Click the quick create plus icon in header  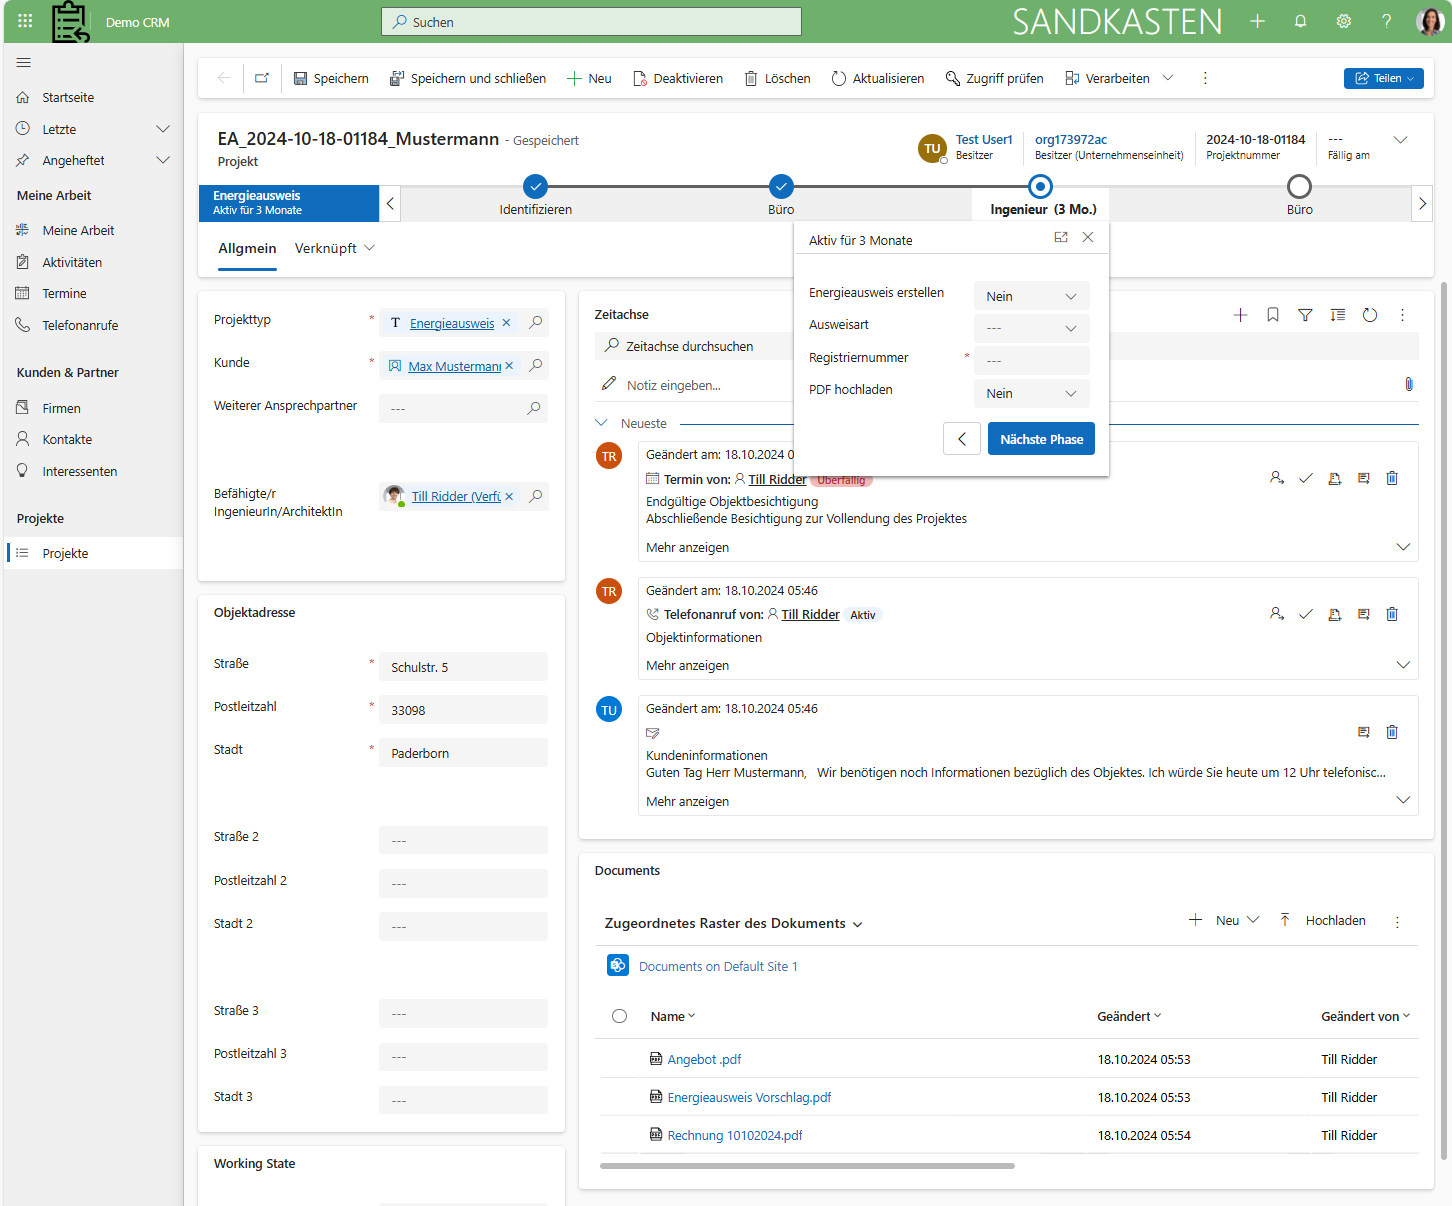click(x=1257, y=21)
